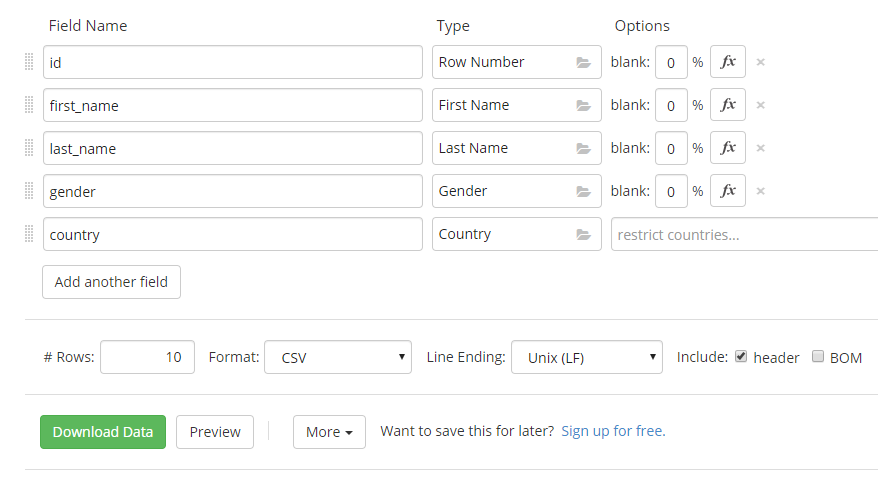The width and height of the screenshot is (878, 479).
Task: Open type chooser folder icon for Gender
Action: (583, 191)
